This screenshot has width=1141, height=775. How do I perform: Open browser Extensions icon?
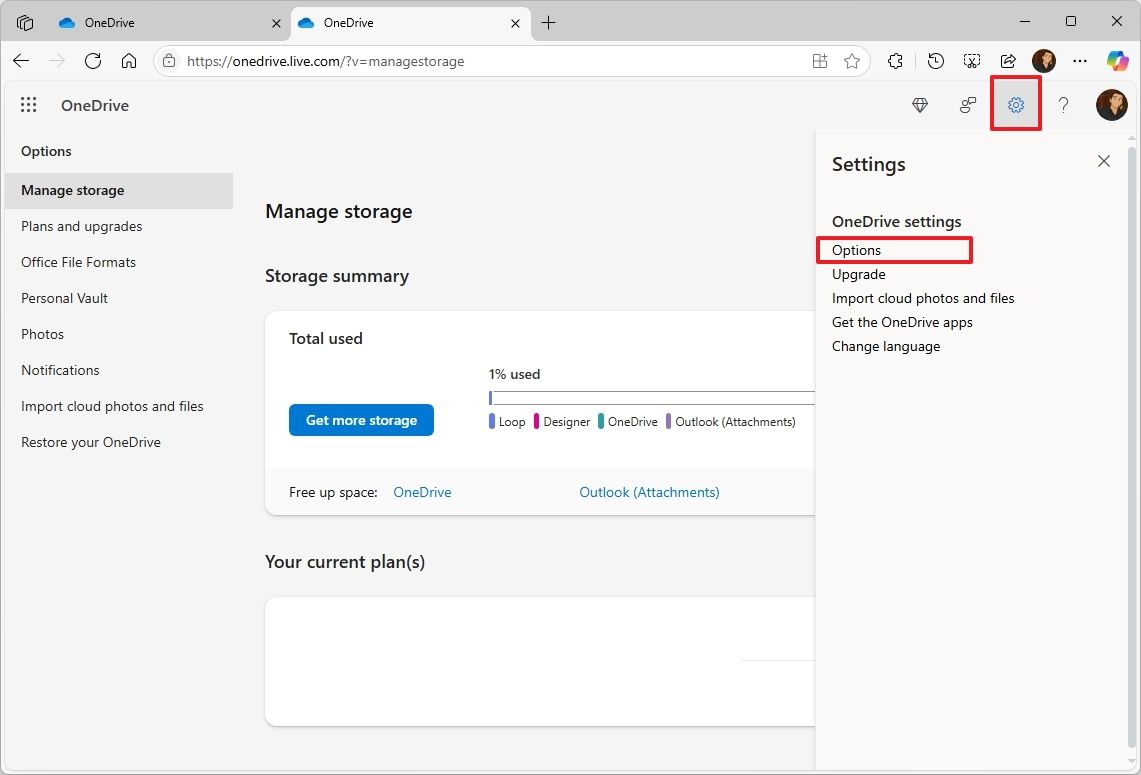[896, 61]
